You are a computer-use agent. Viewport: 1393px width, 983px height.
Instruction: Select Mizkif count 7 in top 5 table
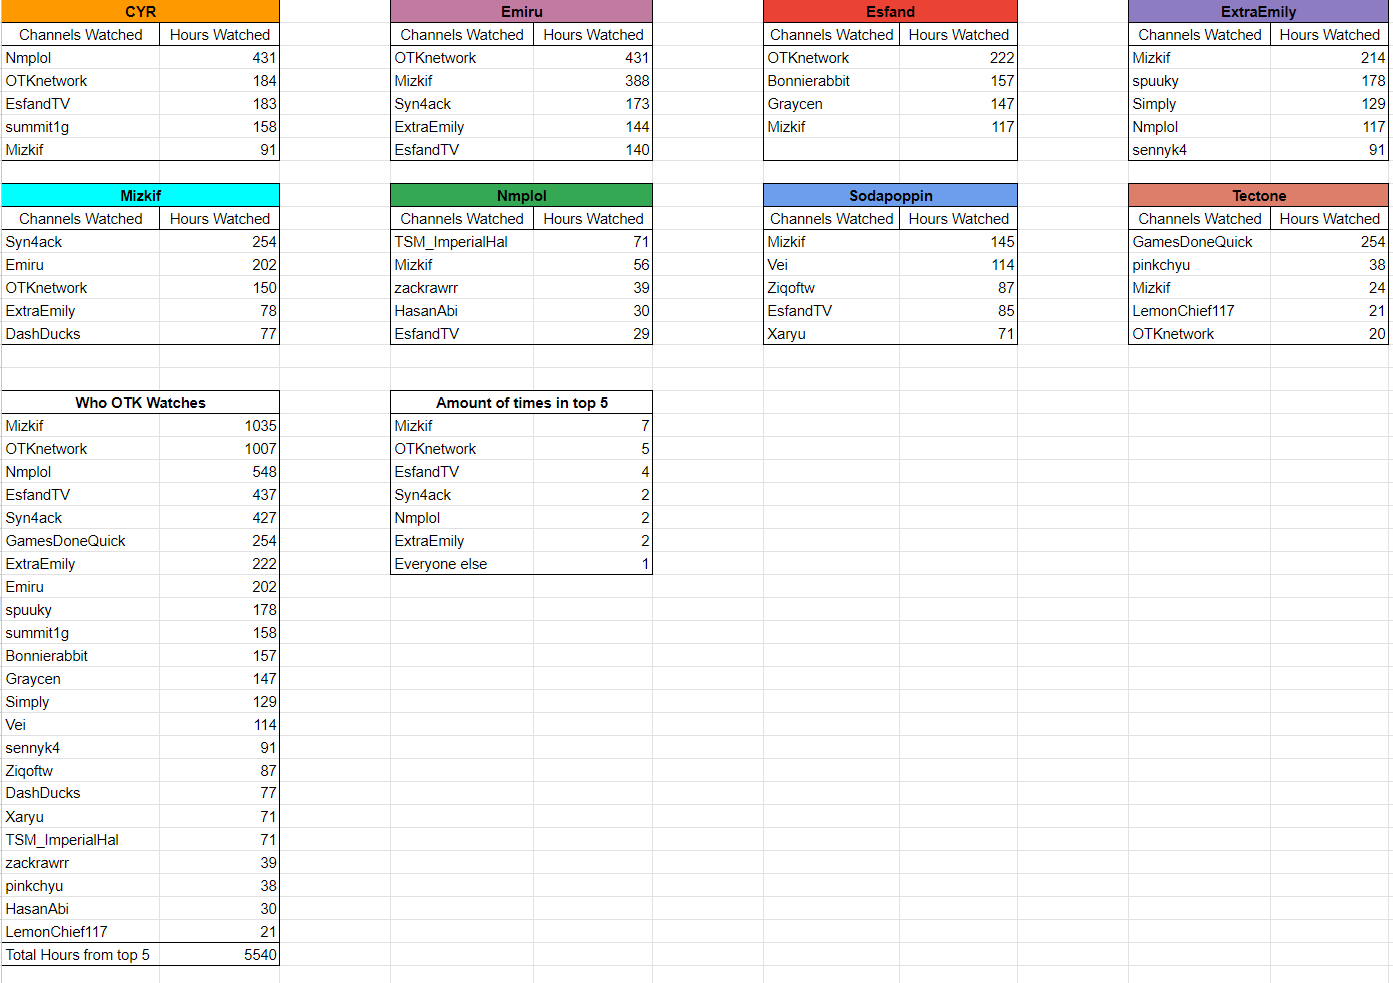click(593, 425)
